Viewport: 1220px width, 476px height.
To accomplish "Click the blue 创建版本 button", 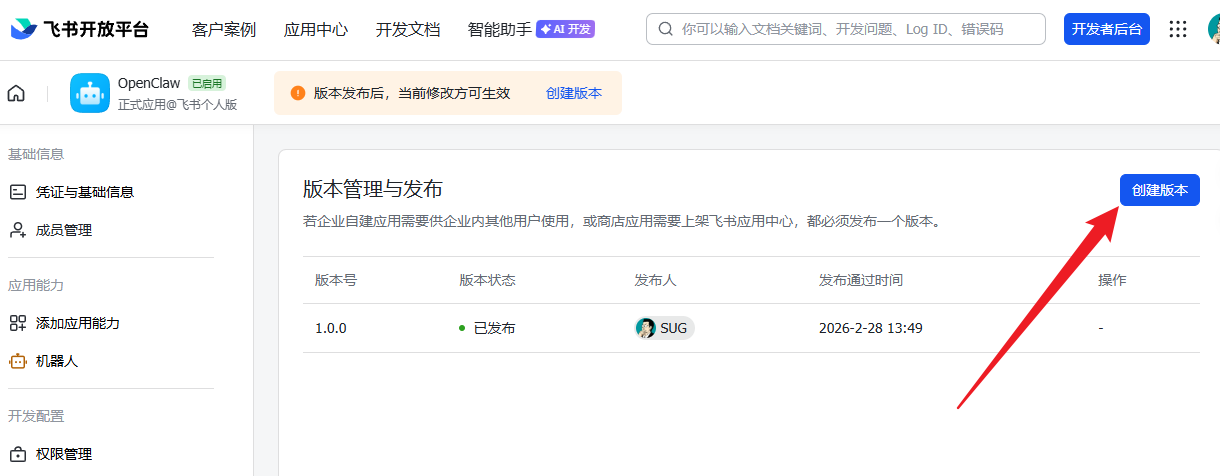I will click(x=1159, y=190).
